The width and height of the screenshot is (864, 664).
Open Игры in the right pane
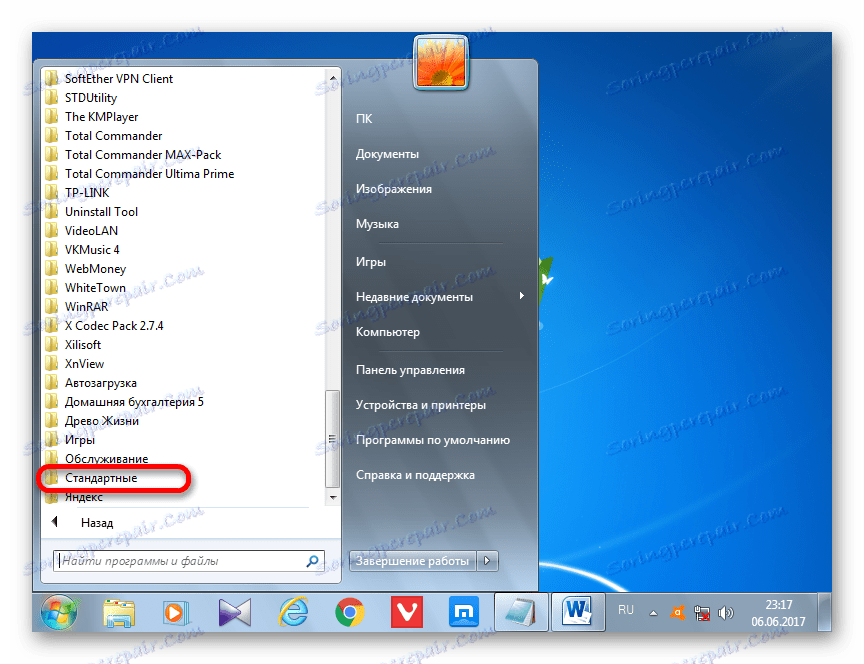371,262
